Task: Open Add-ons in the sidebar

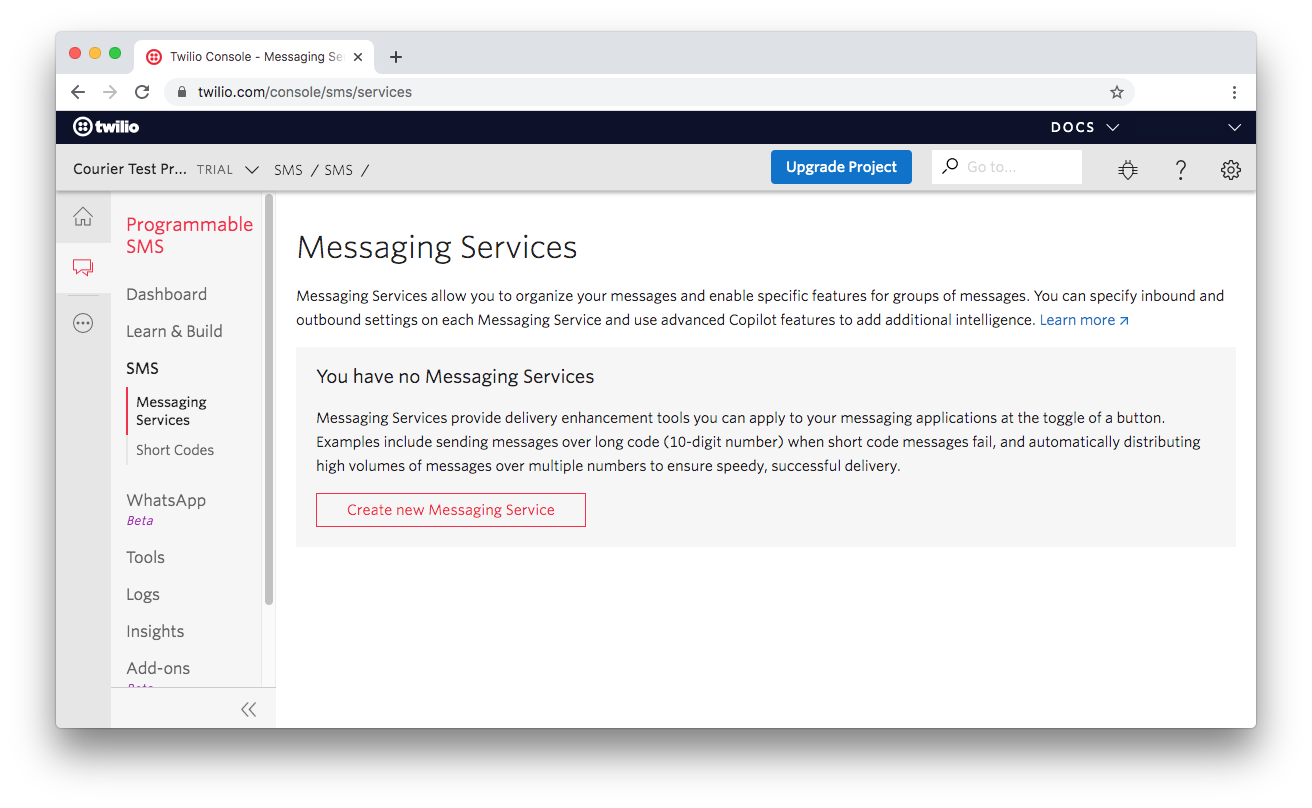Action: pyautogui.click(x=158, y=668)
